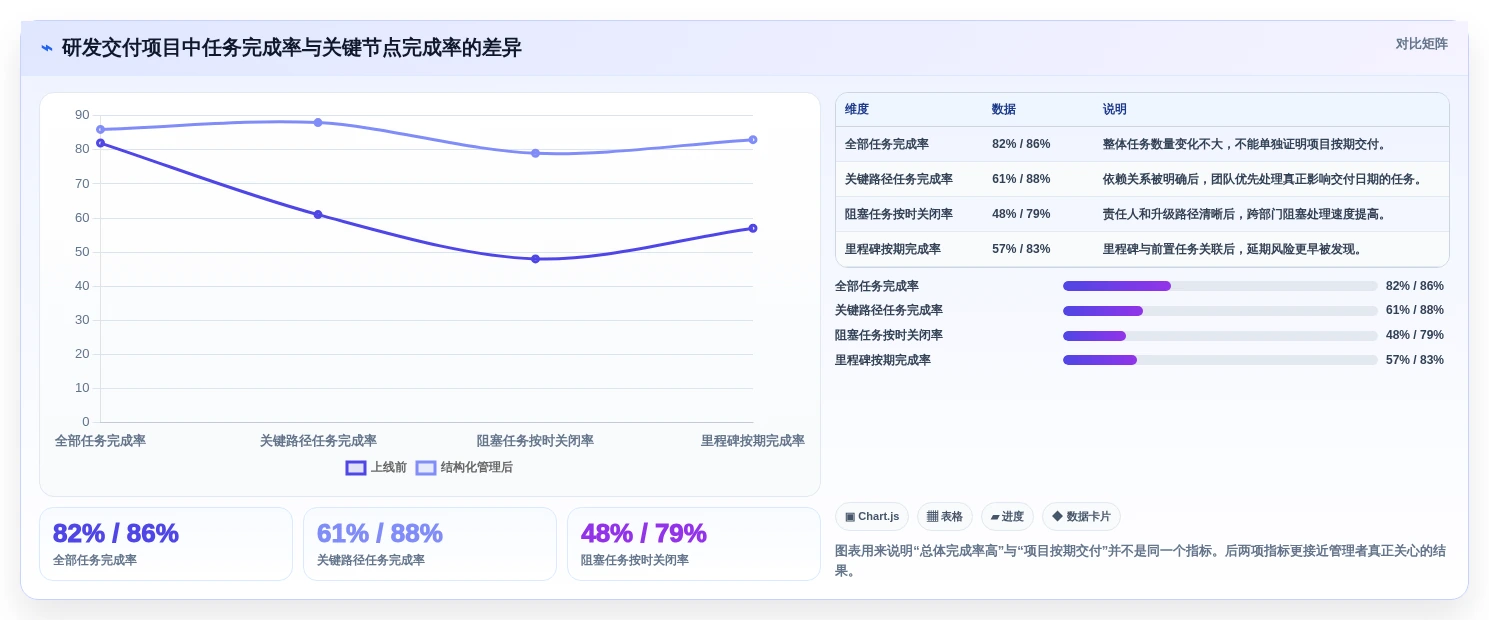
Task: Click table value 57% / 83%
Action: pos(1021,249)
